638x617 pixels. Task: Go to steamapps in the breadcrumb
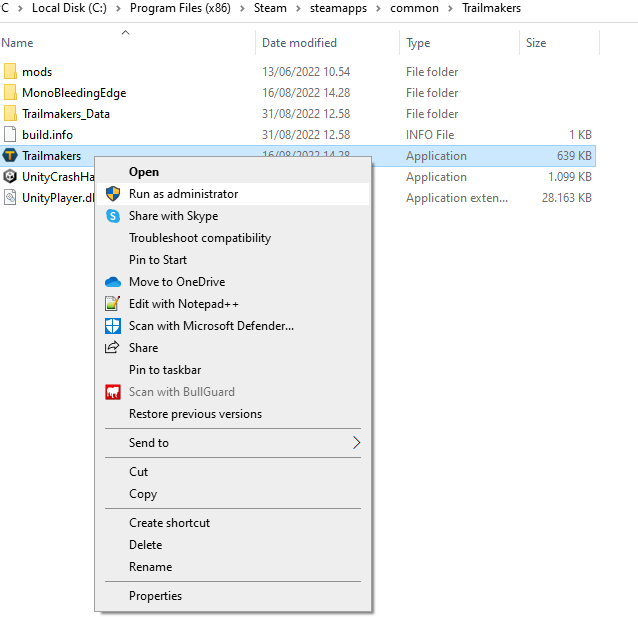338,8
